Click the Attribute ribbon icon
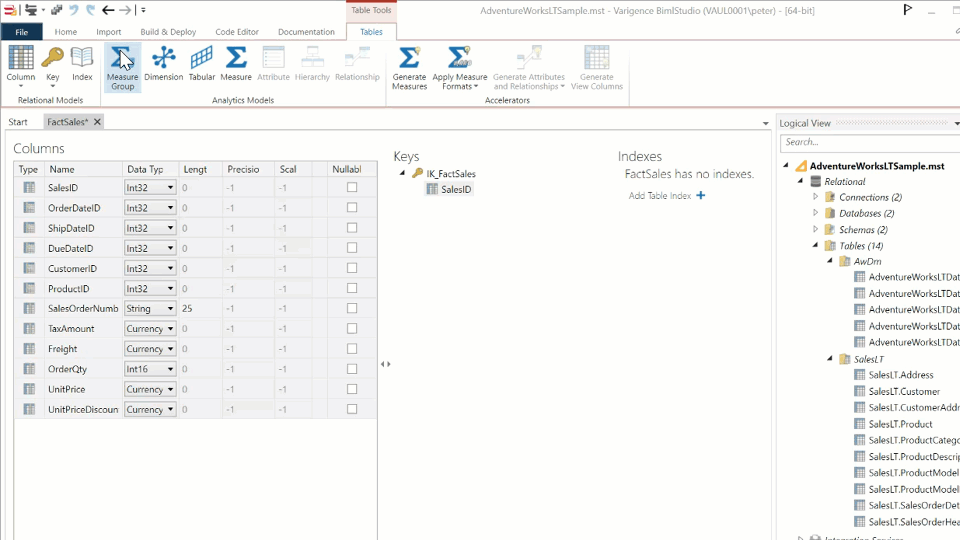 coord(273,58)
